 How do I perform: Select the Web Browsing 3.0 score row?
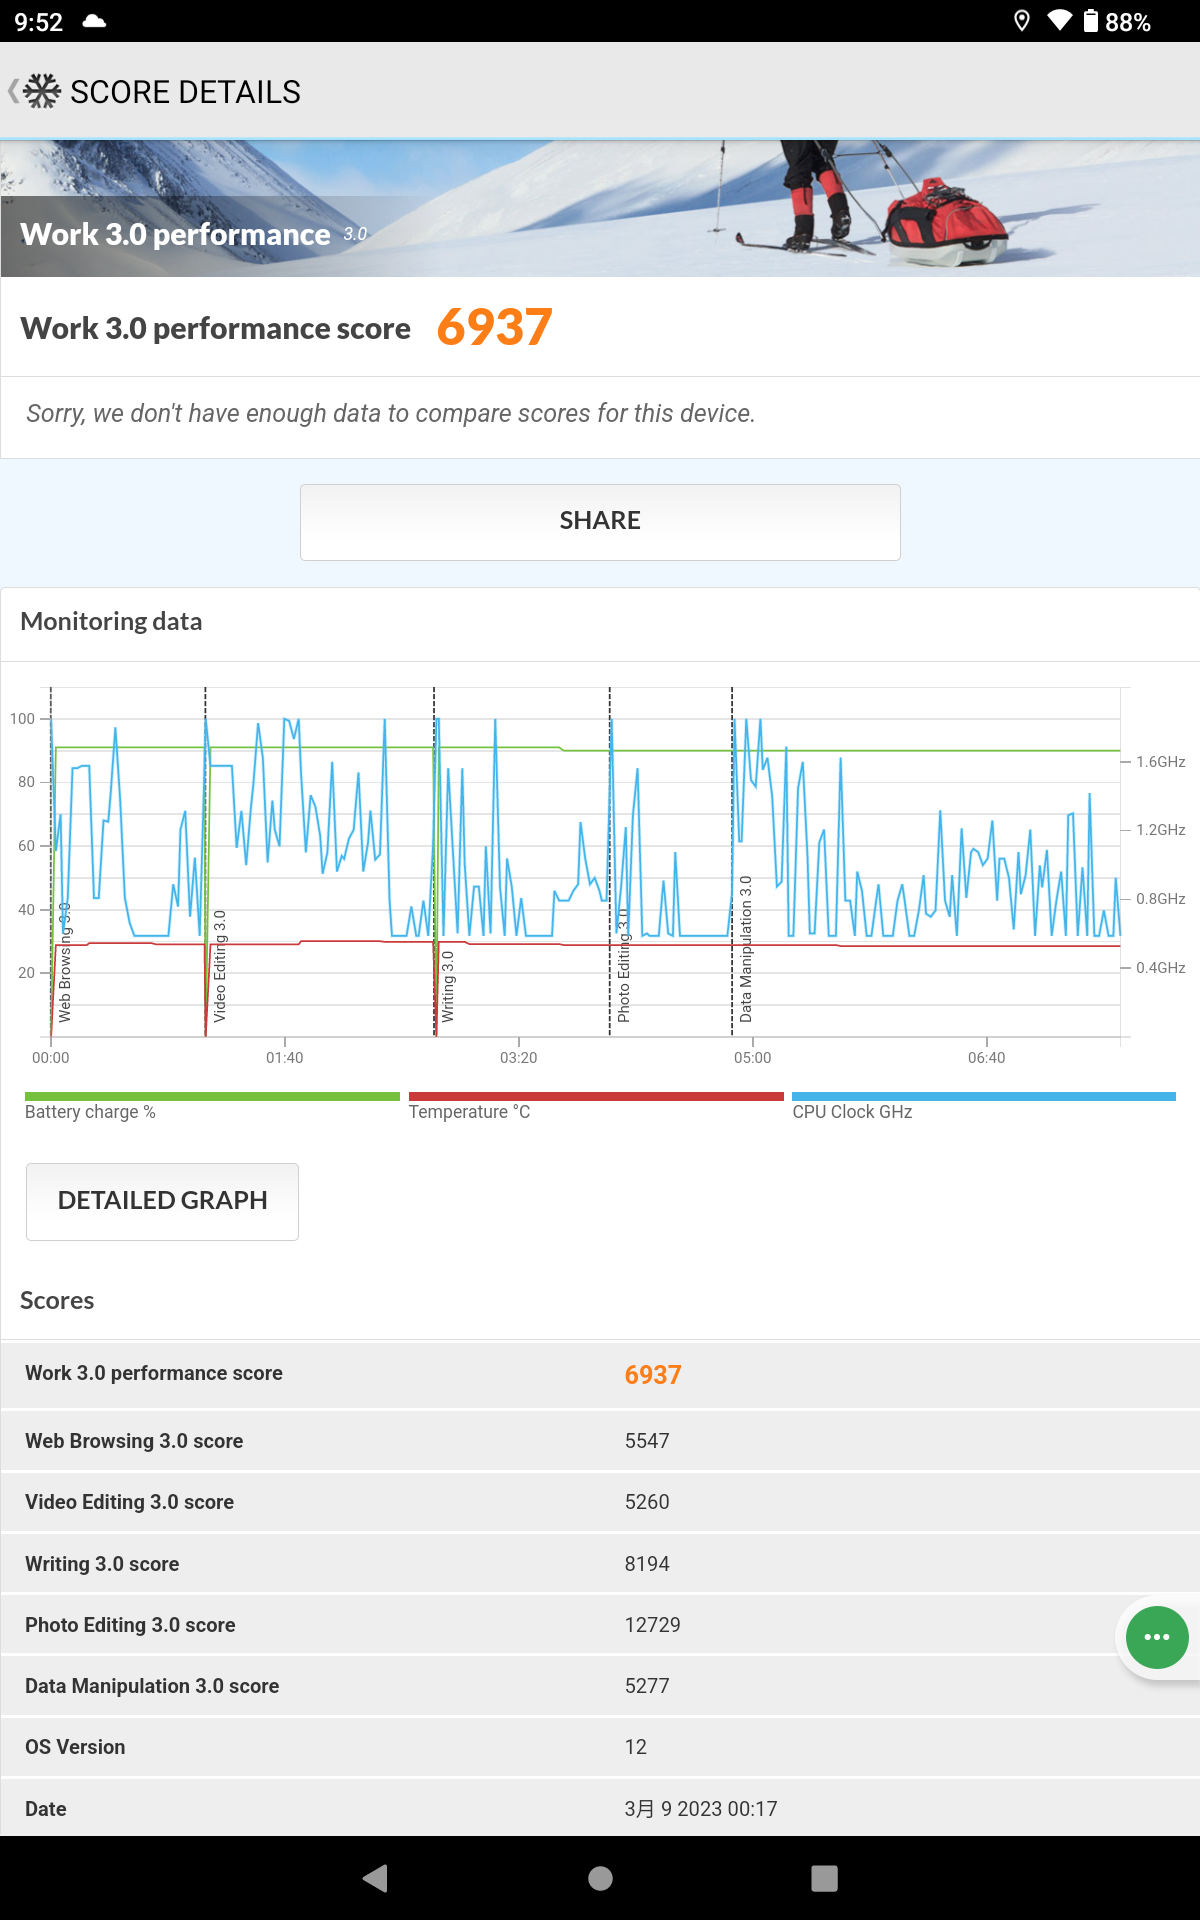pos(600,1441)
